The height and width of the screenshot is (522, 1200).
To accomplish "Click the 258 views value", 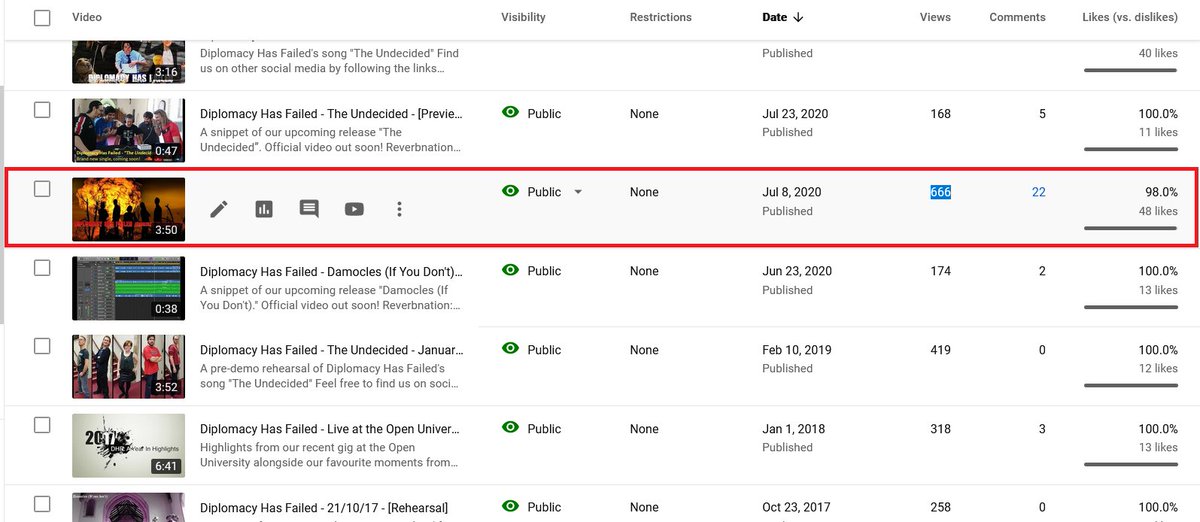I will 940,507.
